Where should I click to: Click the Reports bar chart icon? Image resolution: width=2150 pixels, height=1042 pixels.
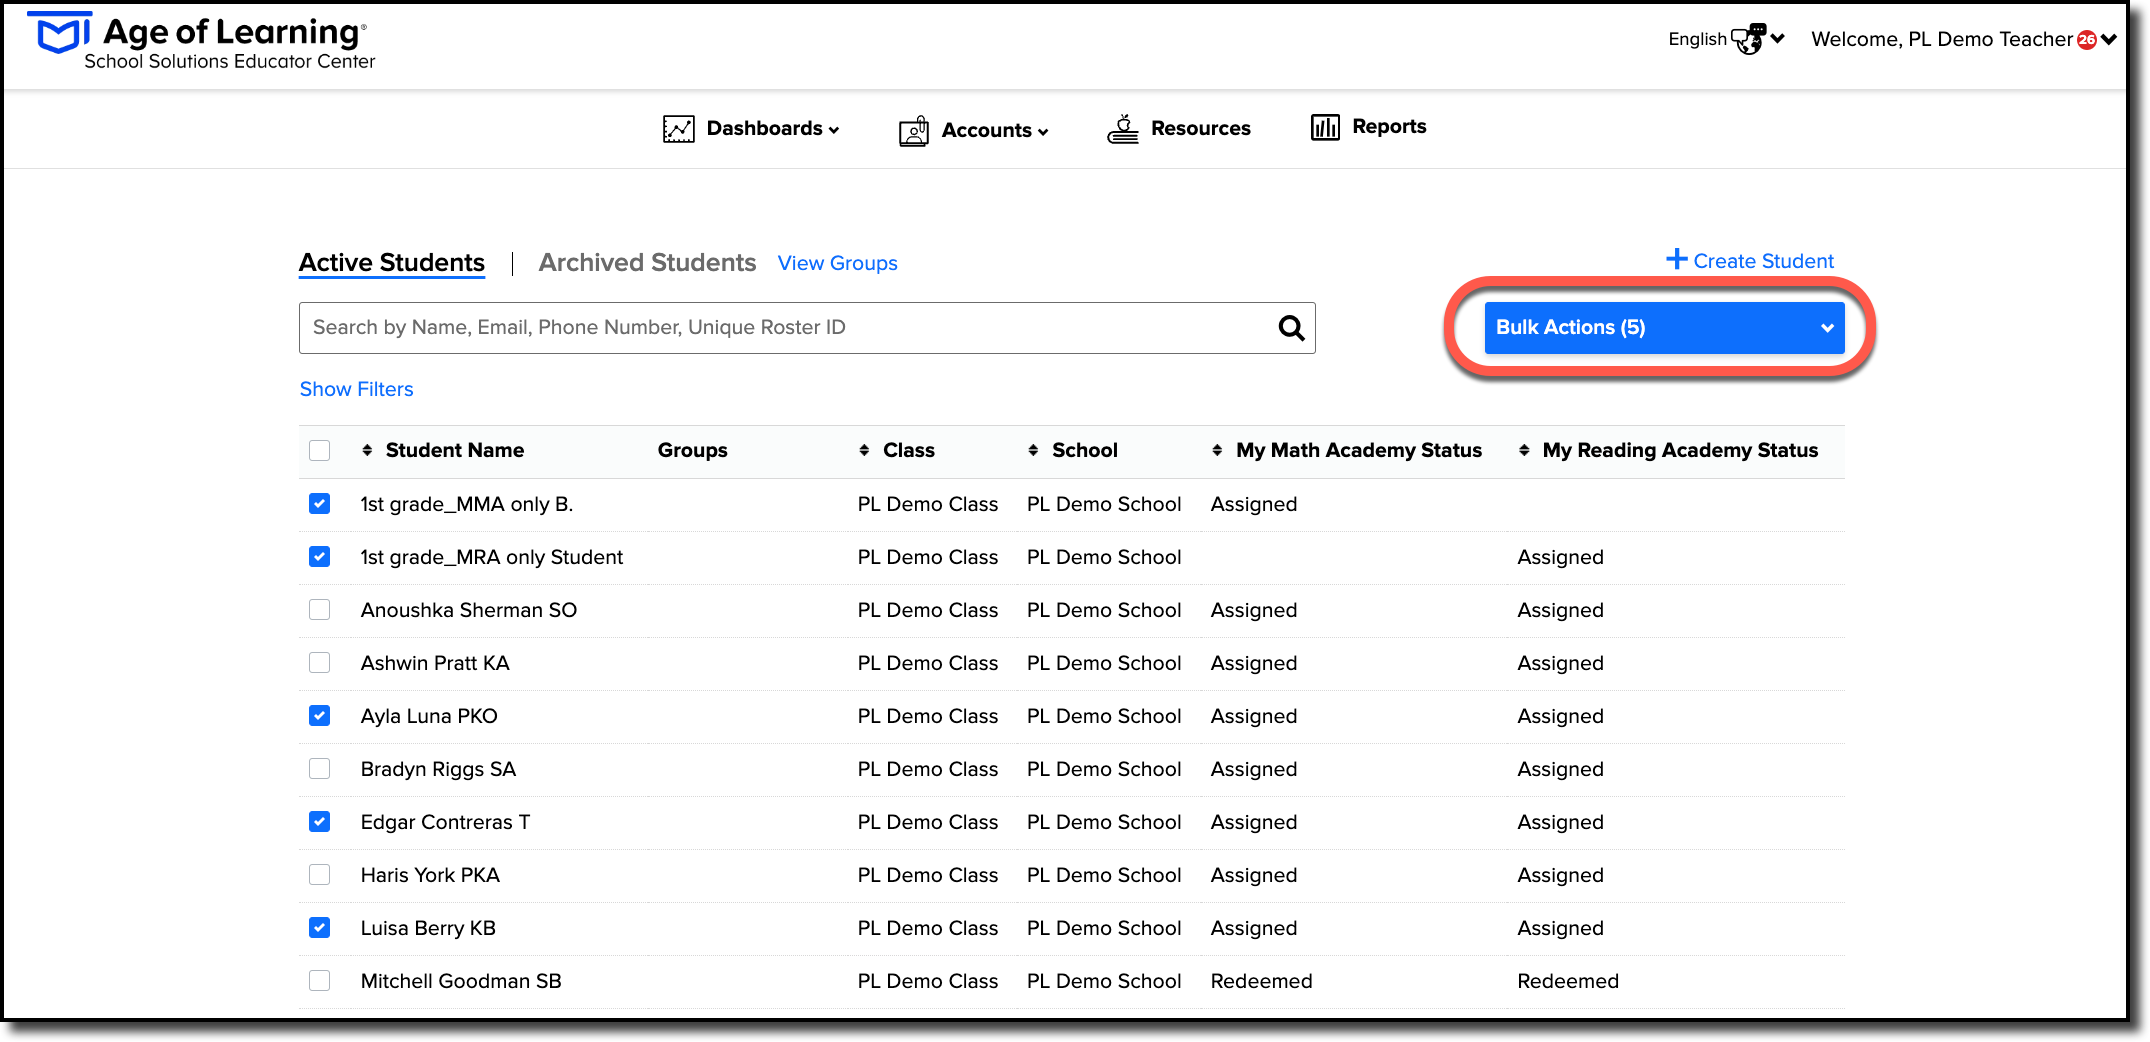point(1325,127)
